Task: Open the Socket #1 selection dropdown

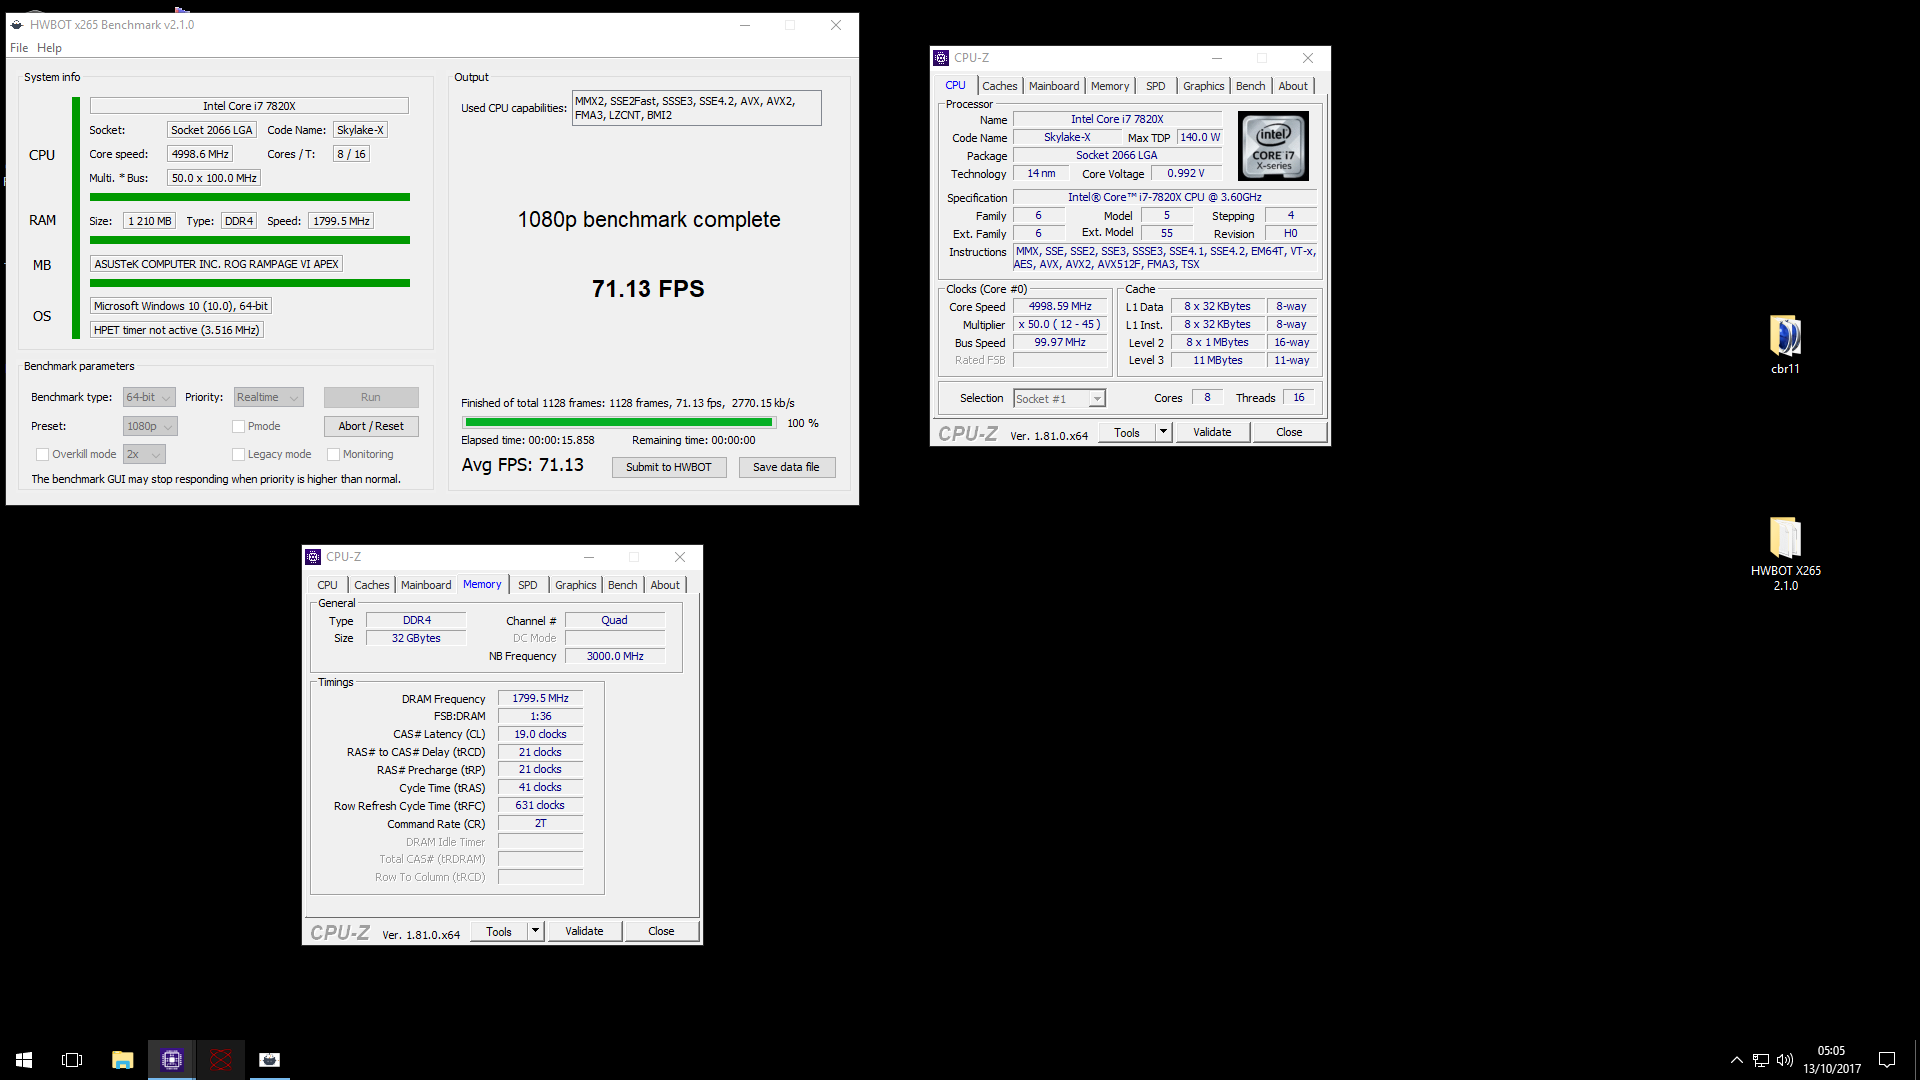Action: click(x=1059, y=399)
